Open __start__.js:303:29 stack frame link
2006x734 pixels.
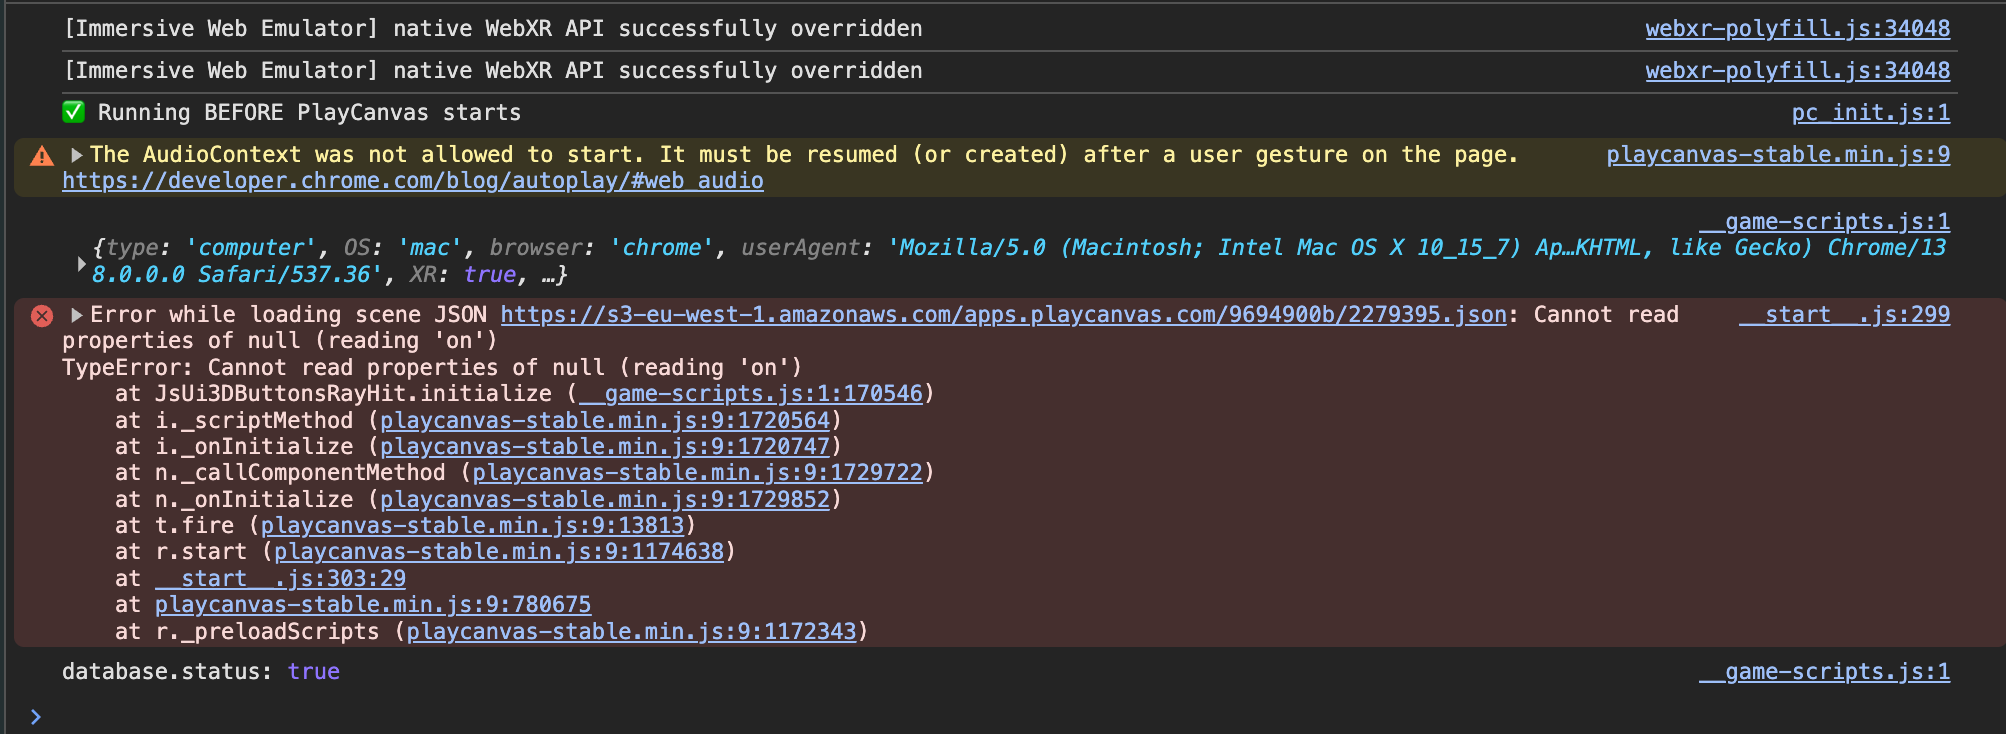pyautogui.click(x=280, y=579)
